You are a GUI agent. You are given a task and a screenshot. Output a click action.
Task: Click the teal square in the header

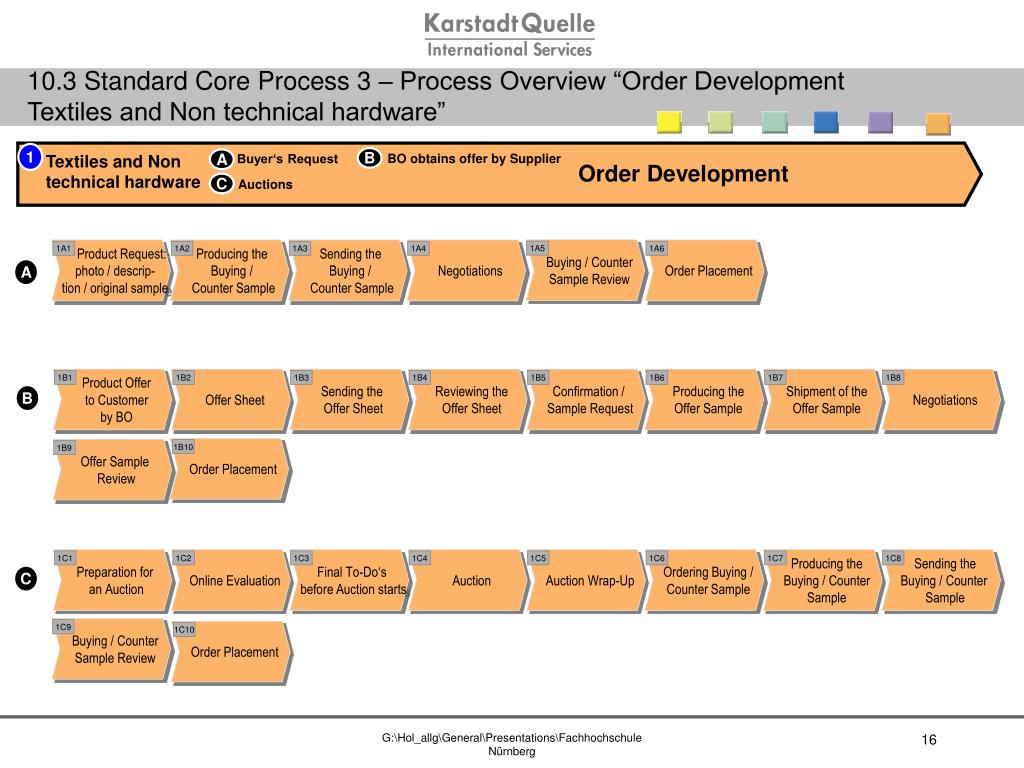coord(775,122)
